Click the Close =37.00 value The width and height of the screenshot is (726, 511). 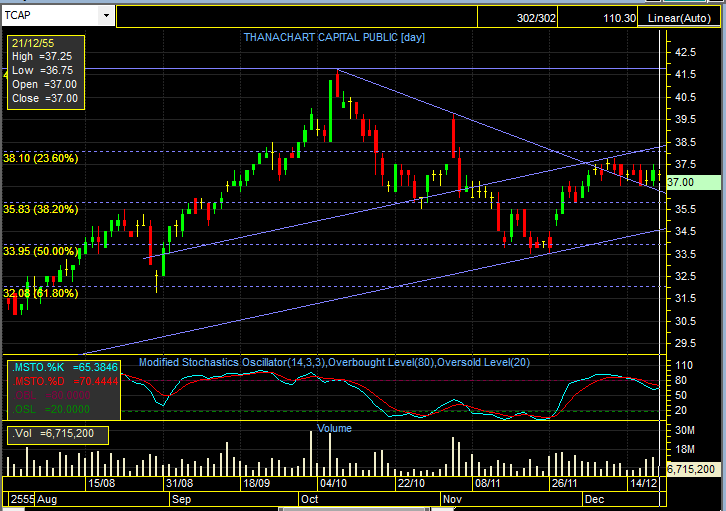tap(45, 98)
